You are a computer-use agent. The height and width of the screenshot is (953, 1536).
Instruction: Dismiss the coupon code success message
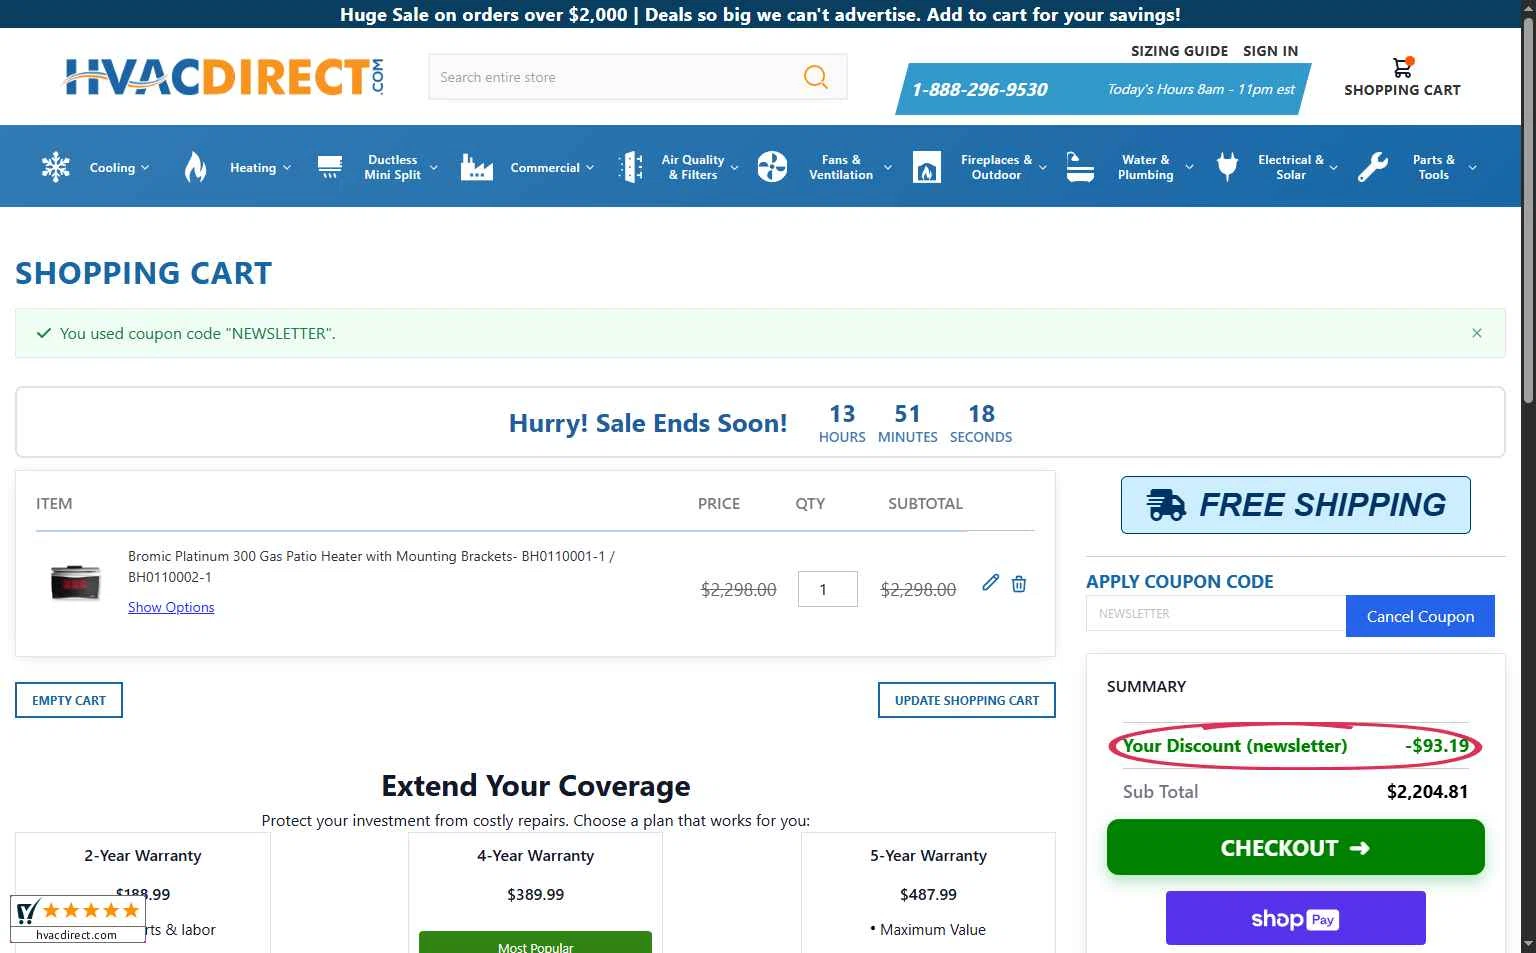(1477, 333)
